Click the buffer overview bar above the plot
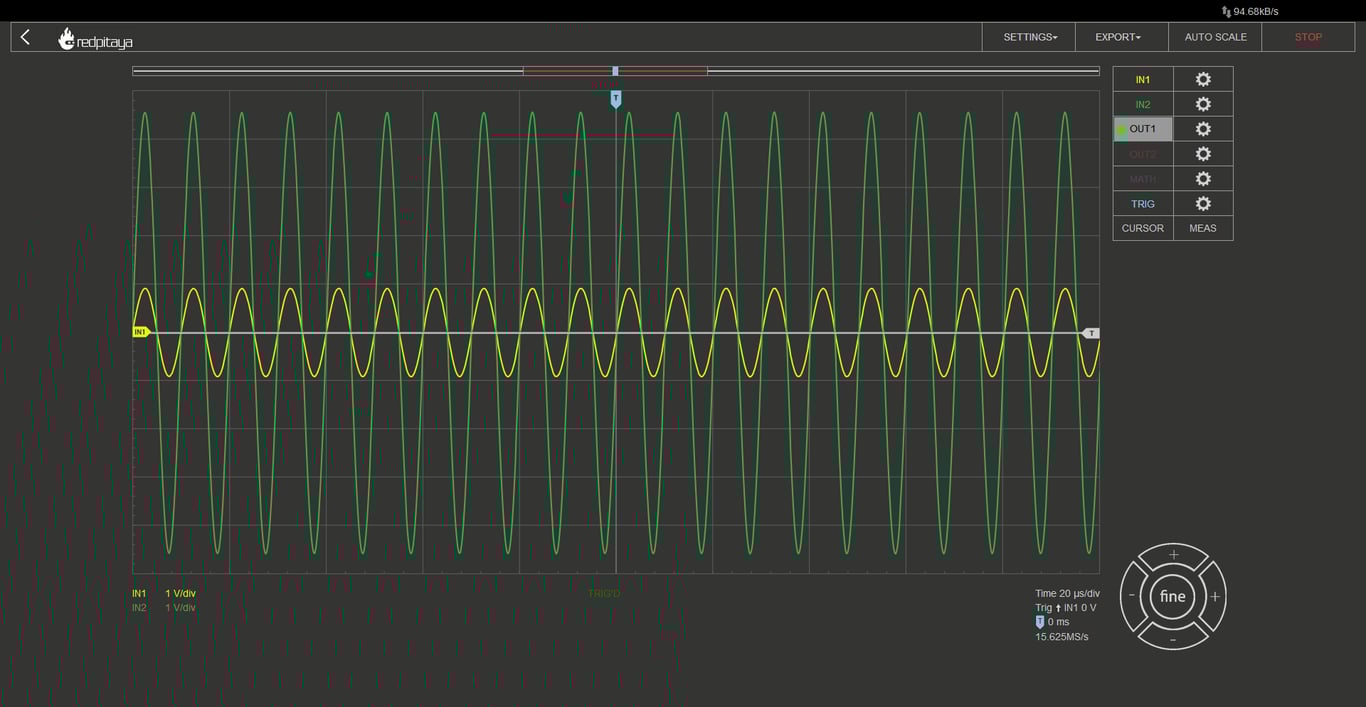Screen dimensions: 1366x707 616,71
